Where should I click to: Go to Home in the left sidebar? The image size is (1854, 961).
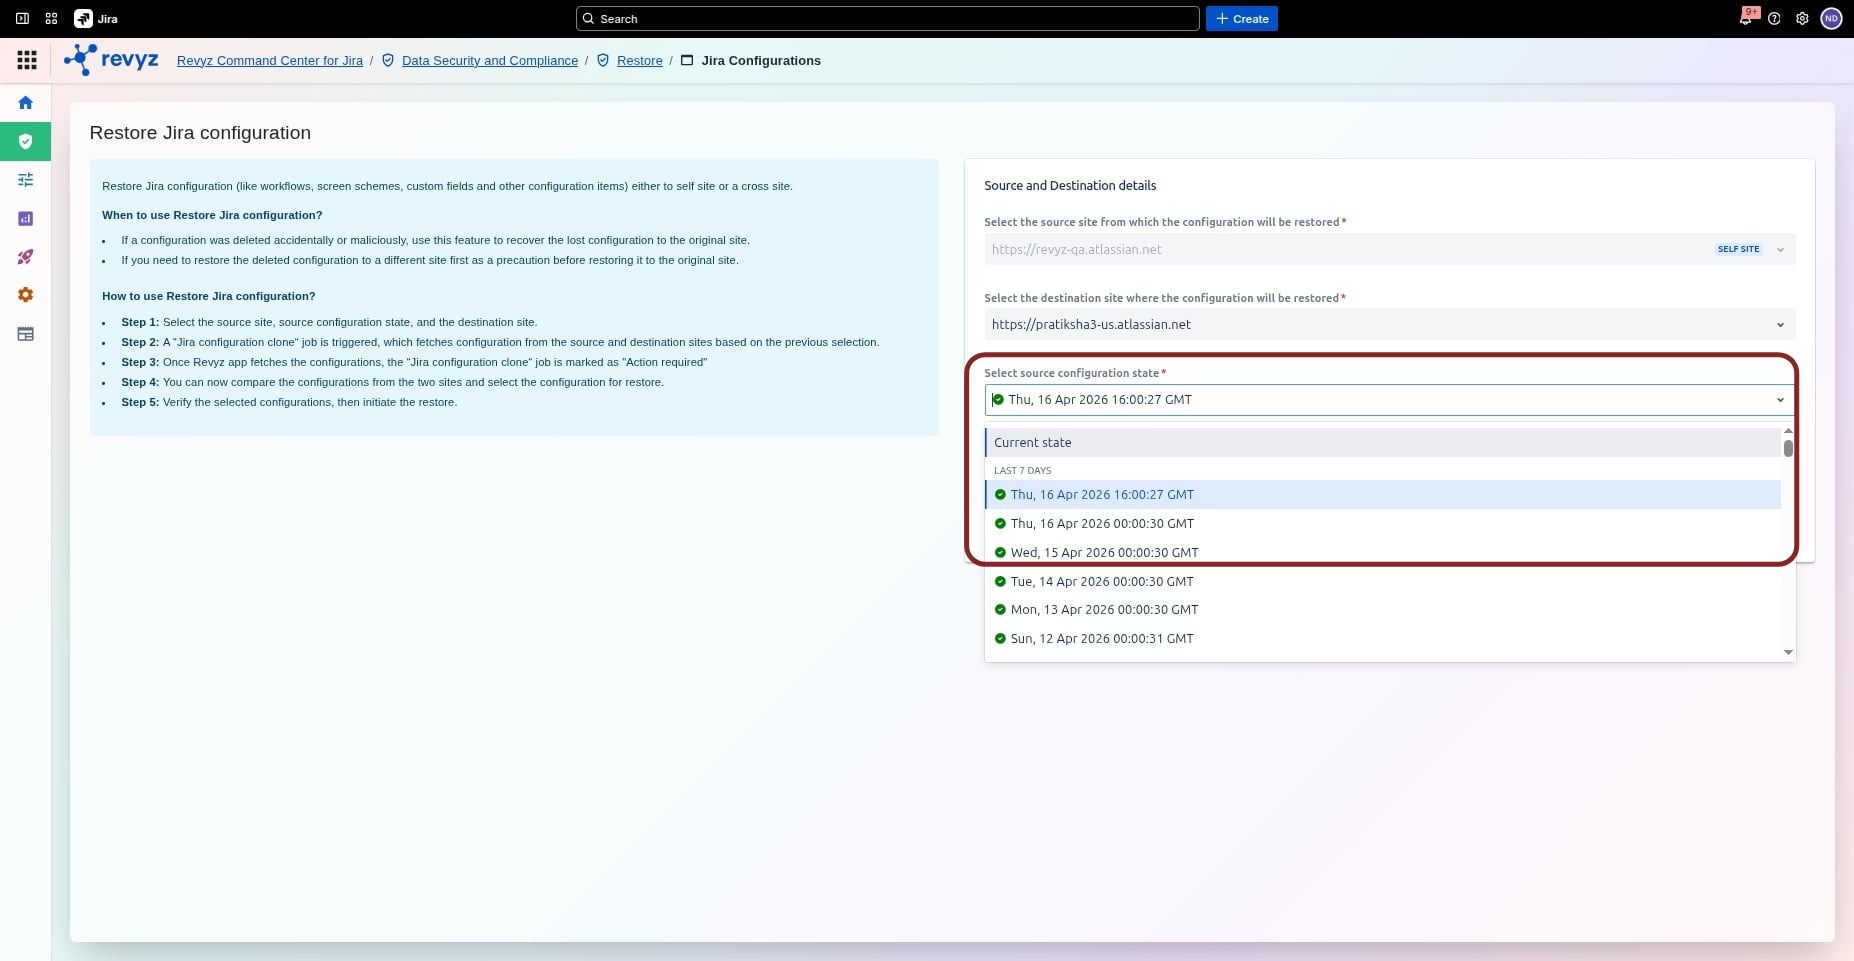click(25, 102)
